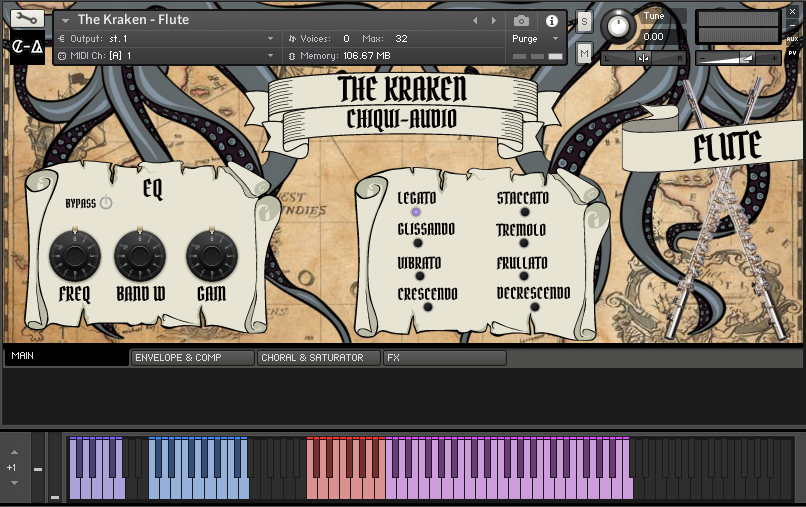Shift keyboard octave down arrow
The height and width of the screenshot is (507, 806).
tap(14, 483)
